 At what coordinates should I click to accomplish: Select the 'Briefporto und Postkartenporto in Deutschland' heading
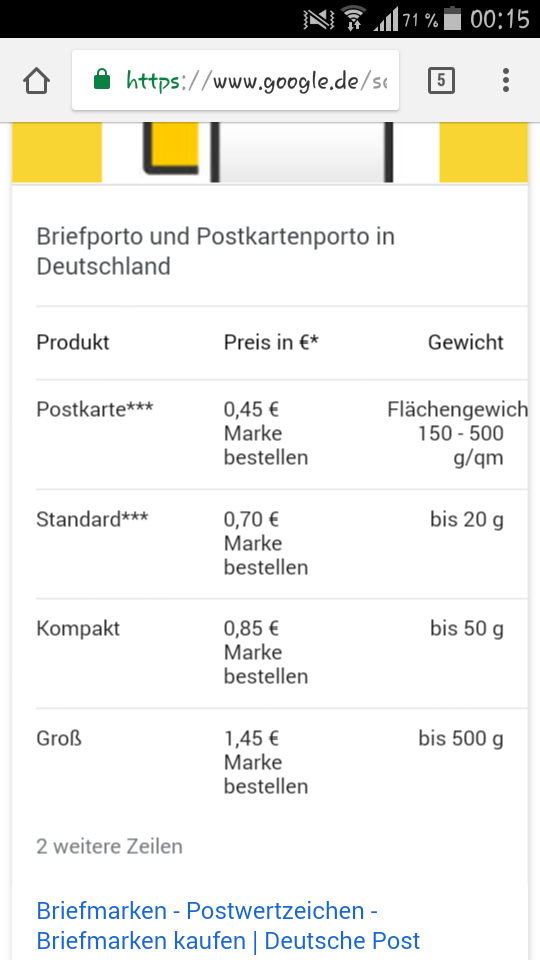216,251
